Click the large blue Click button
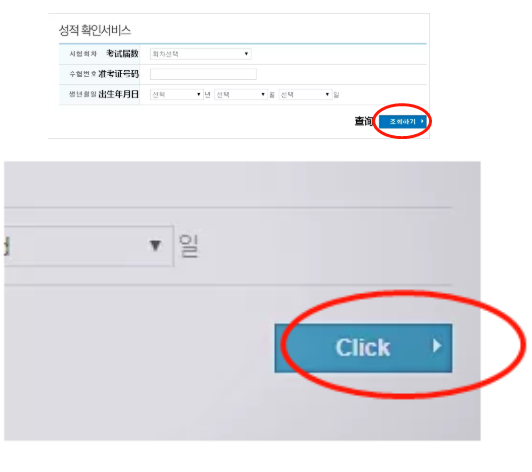 tap(363, 348)
